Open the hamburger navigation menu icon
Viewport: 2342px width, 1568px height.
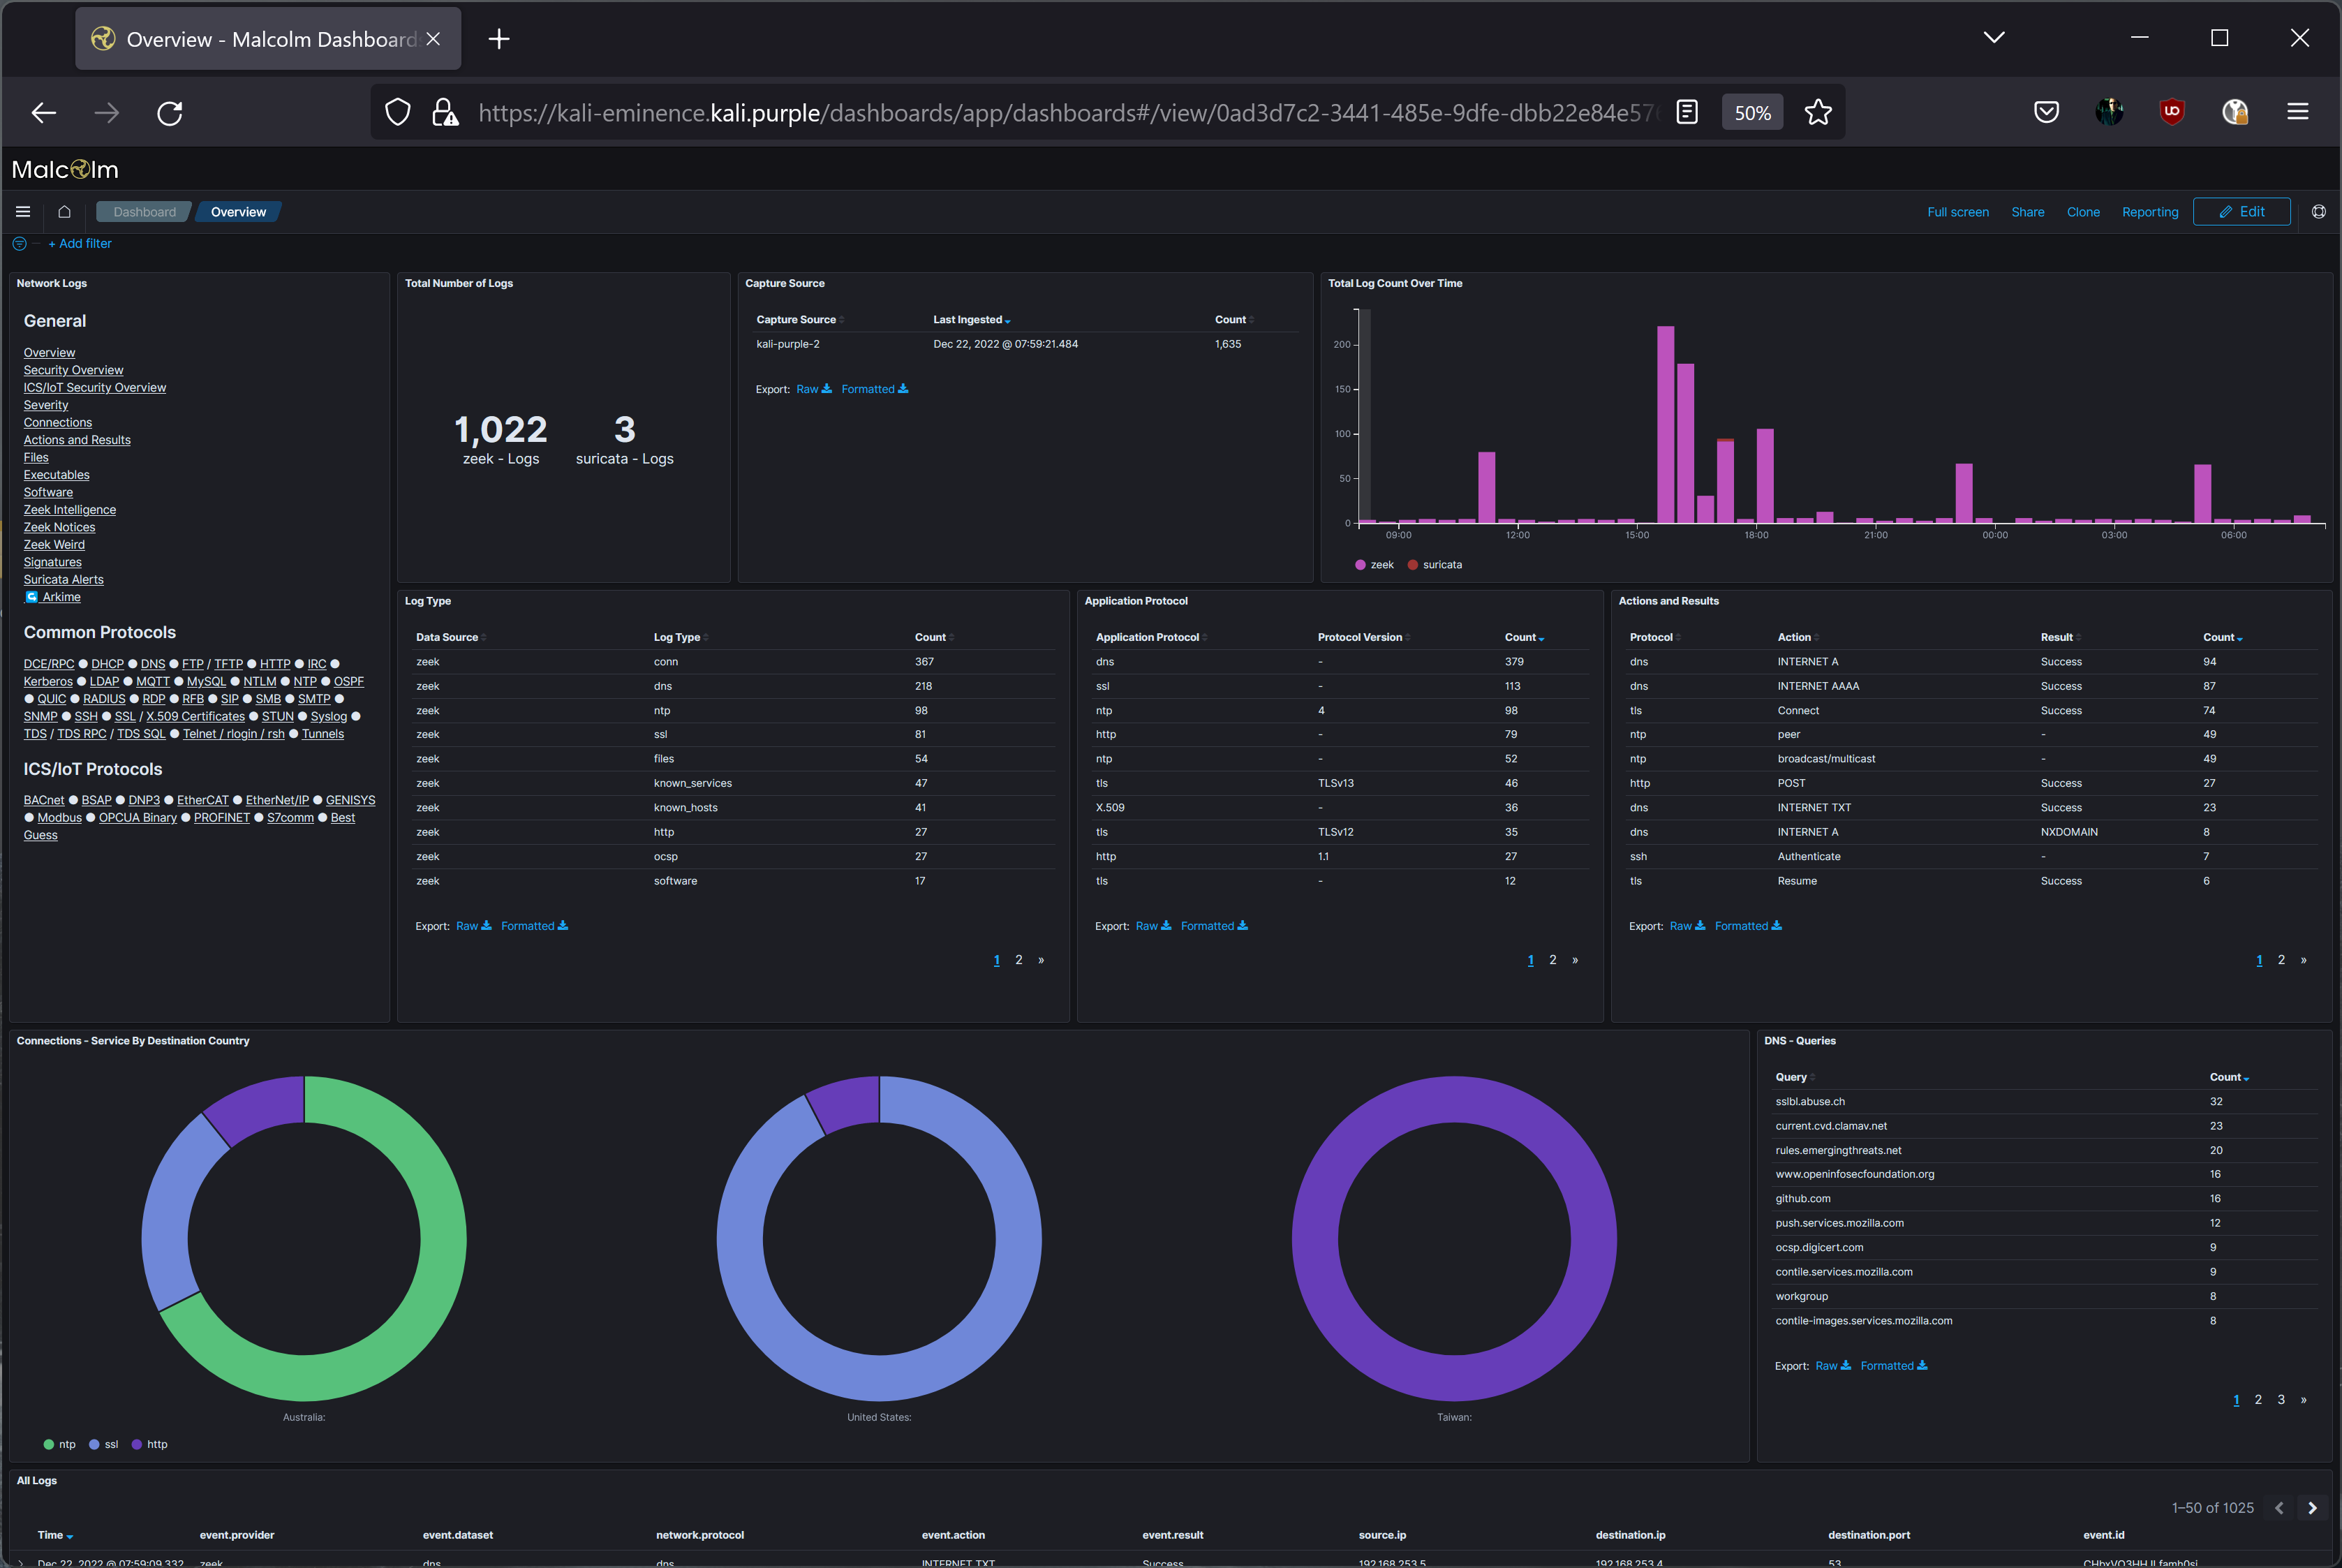(x=23, y=212)
